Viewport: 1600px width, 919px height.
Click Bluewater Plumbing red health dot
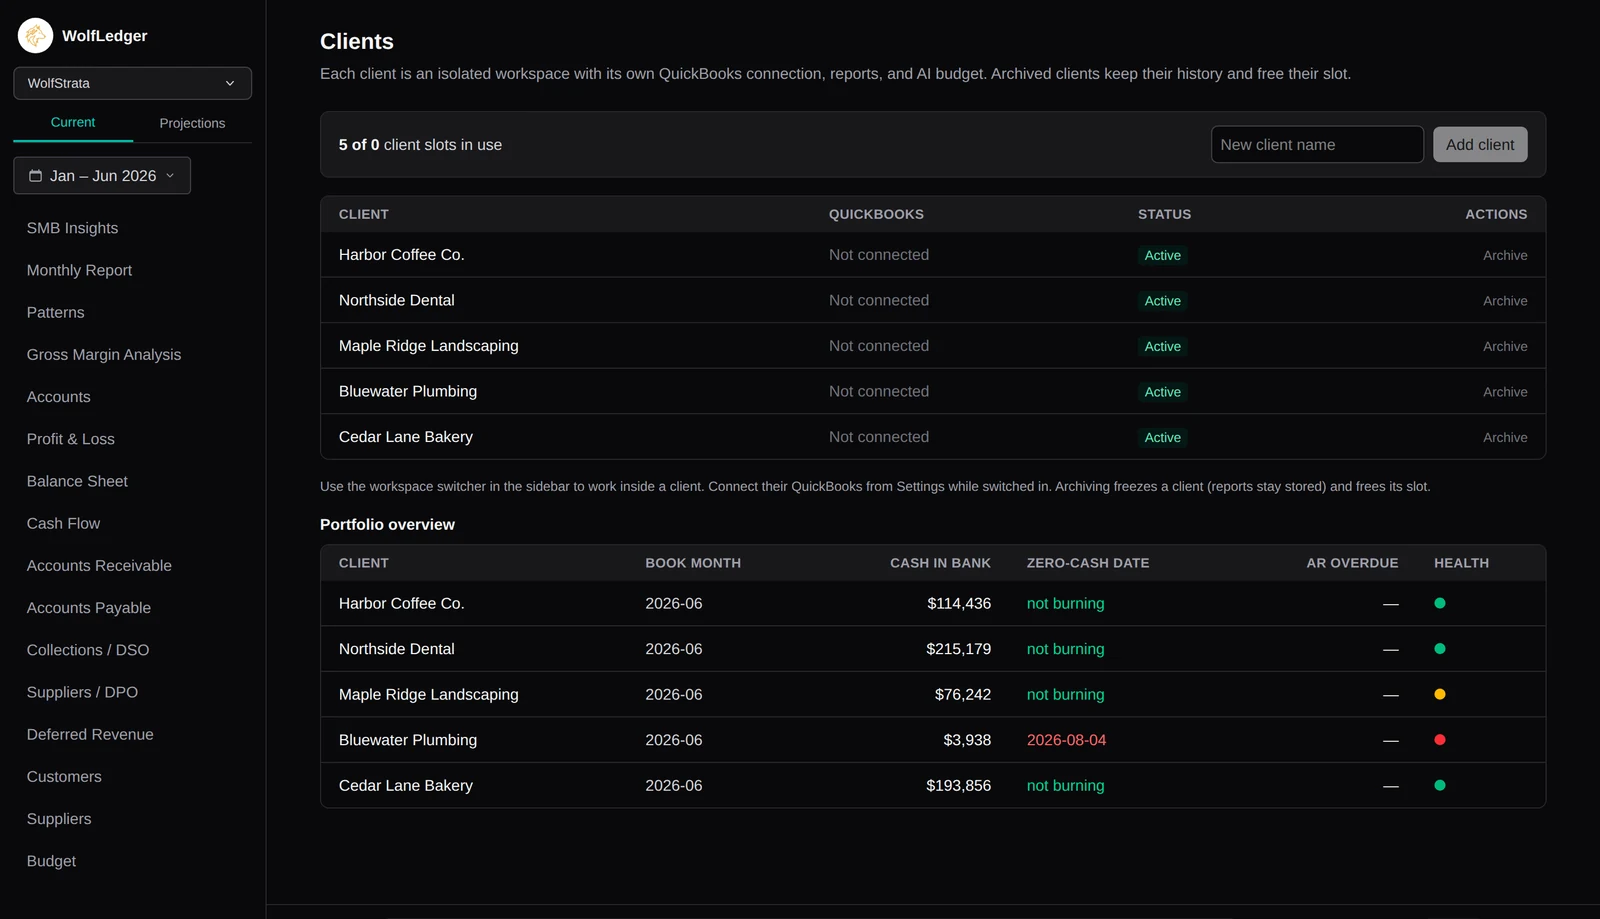pyautogui.click(x=1440, y=740)
